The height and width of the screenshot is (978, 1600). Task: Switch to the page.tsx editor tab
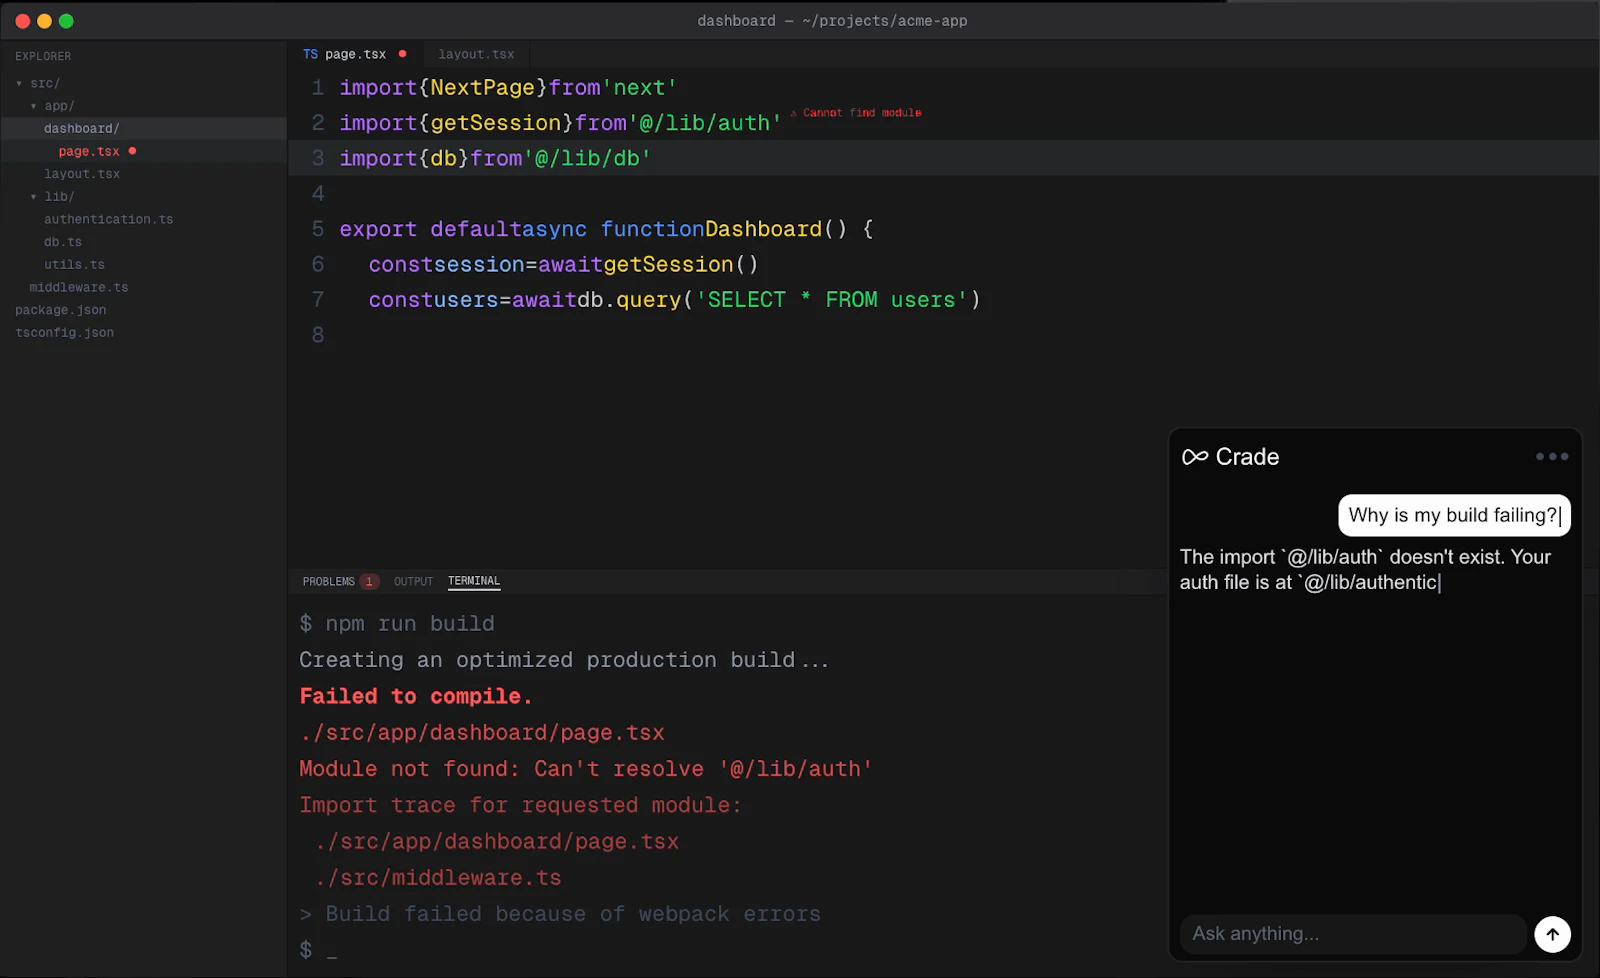(355, 54)
